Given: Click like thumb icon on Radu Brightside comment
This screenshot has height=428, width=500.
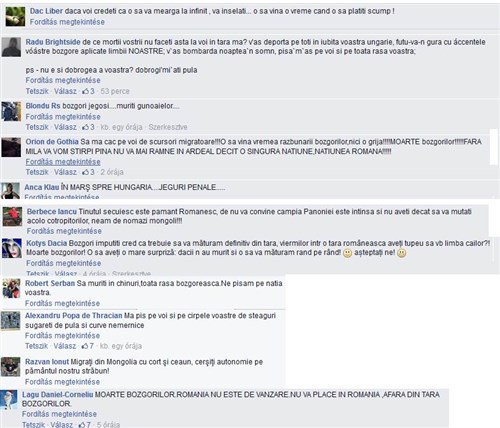Looking at the screenshot, I should (x=85, y=91).
